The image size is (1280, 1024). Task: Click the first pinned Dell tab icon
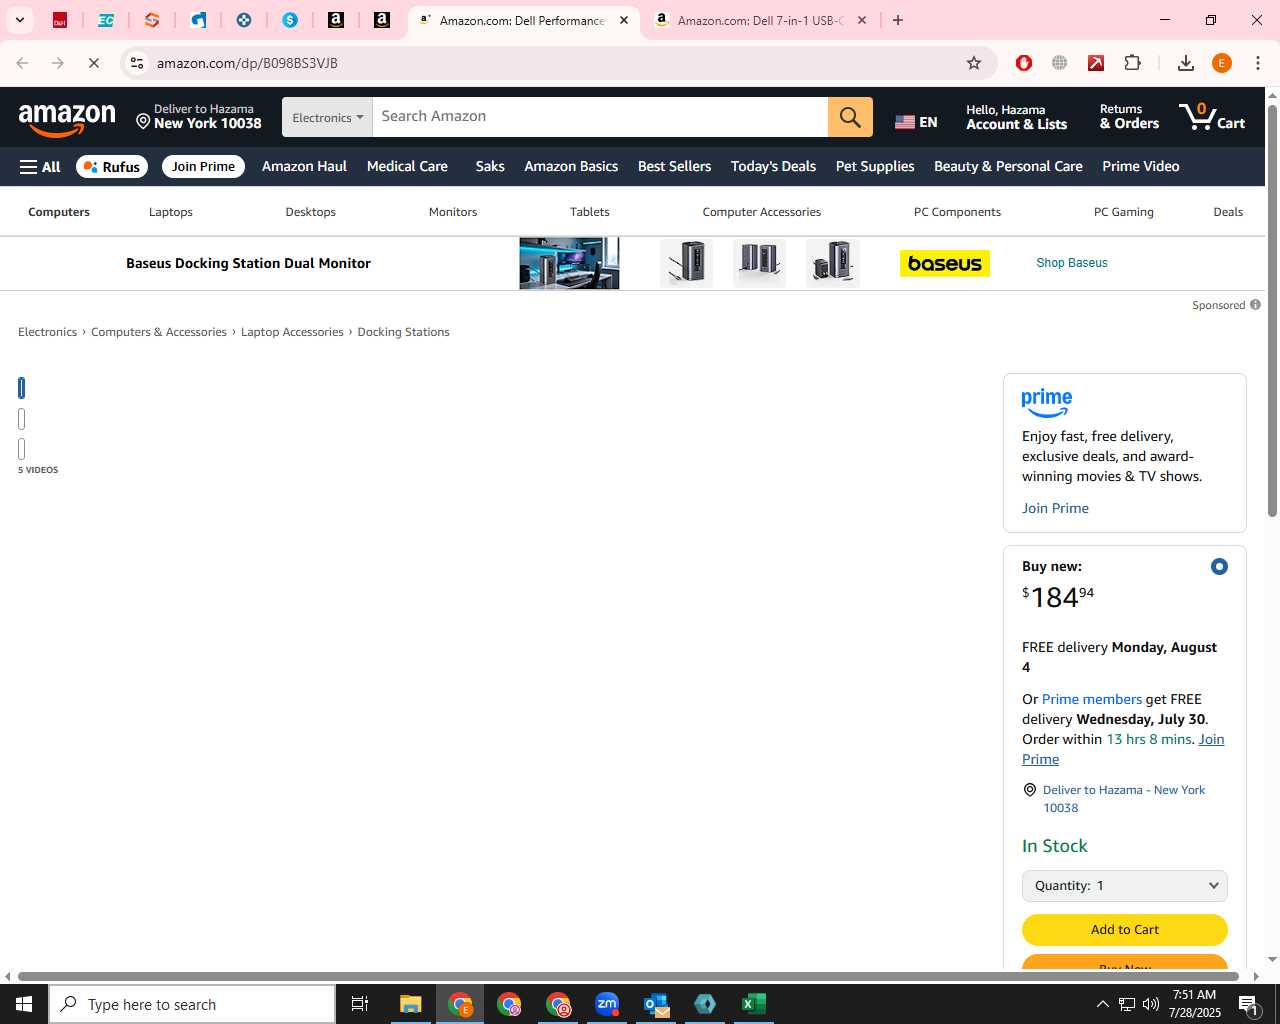coord(60,20)
